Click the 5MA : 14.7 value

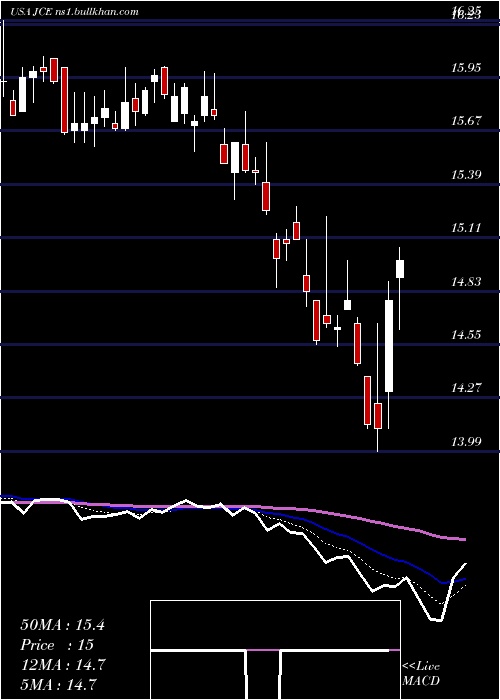58,684
